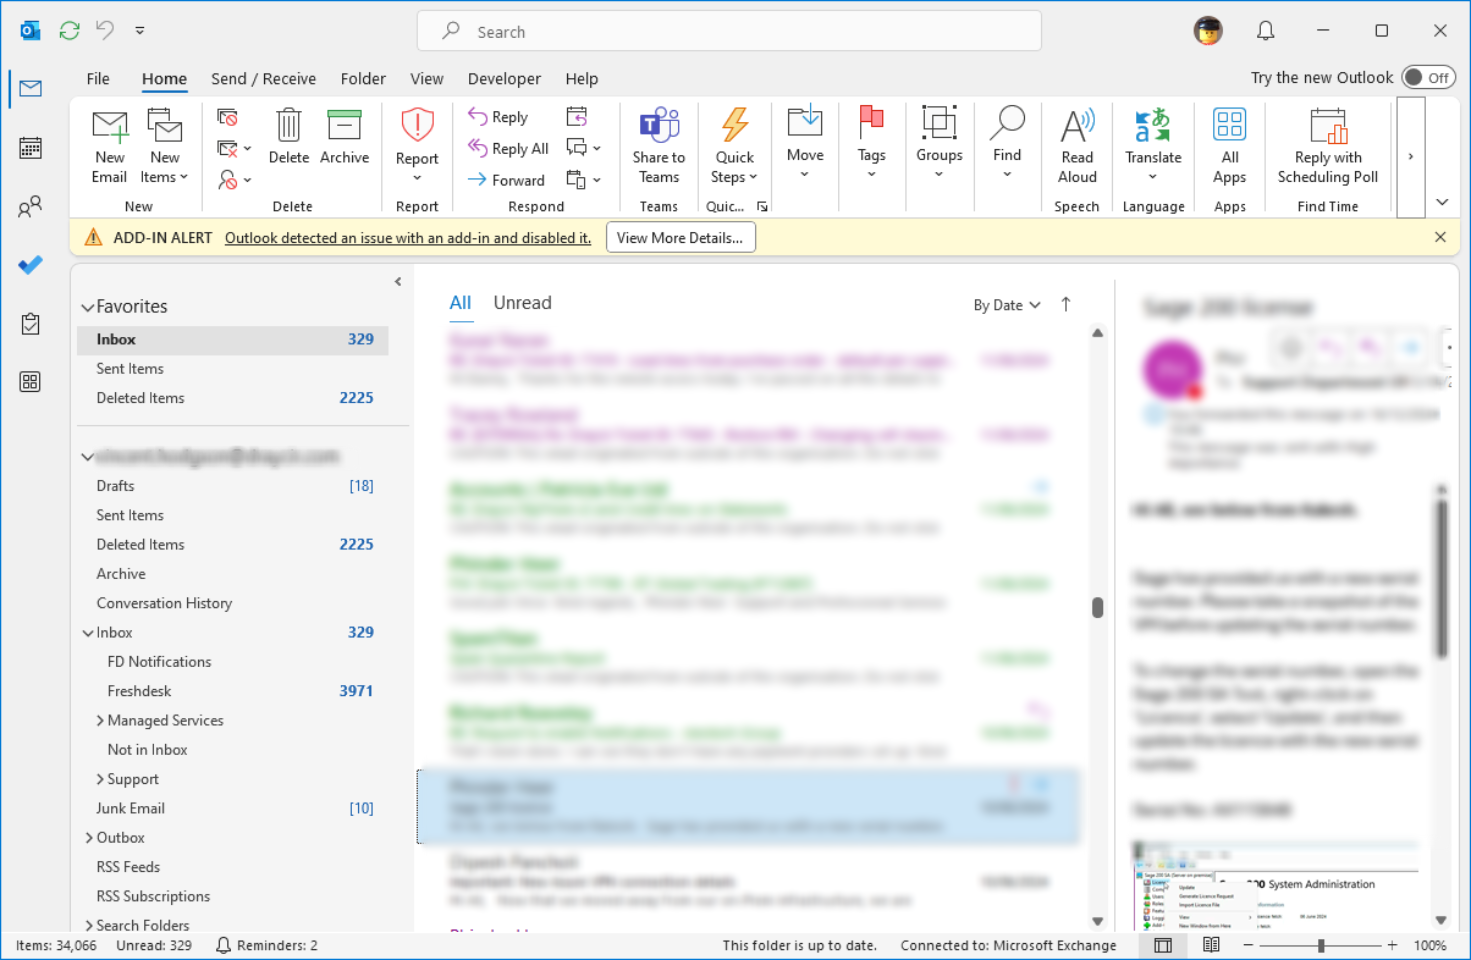The height and width of the screenshot is (960, 1471).
Task: Click the message list scrollbar thumb
Action: (x=1097, y=608)
